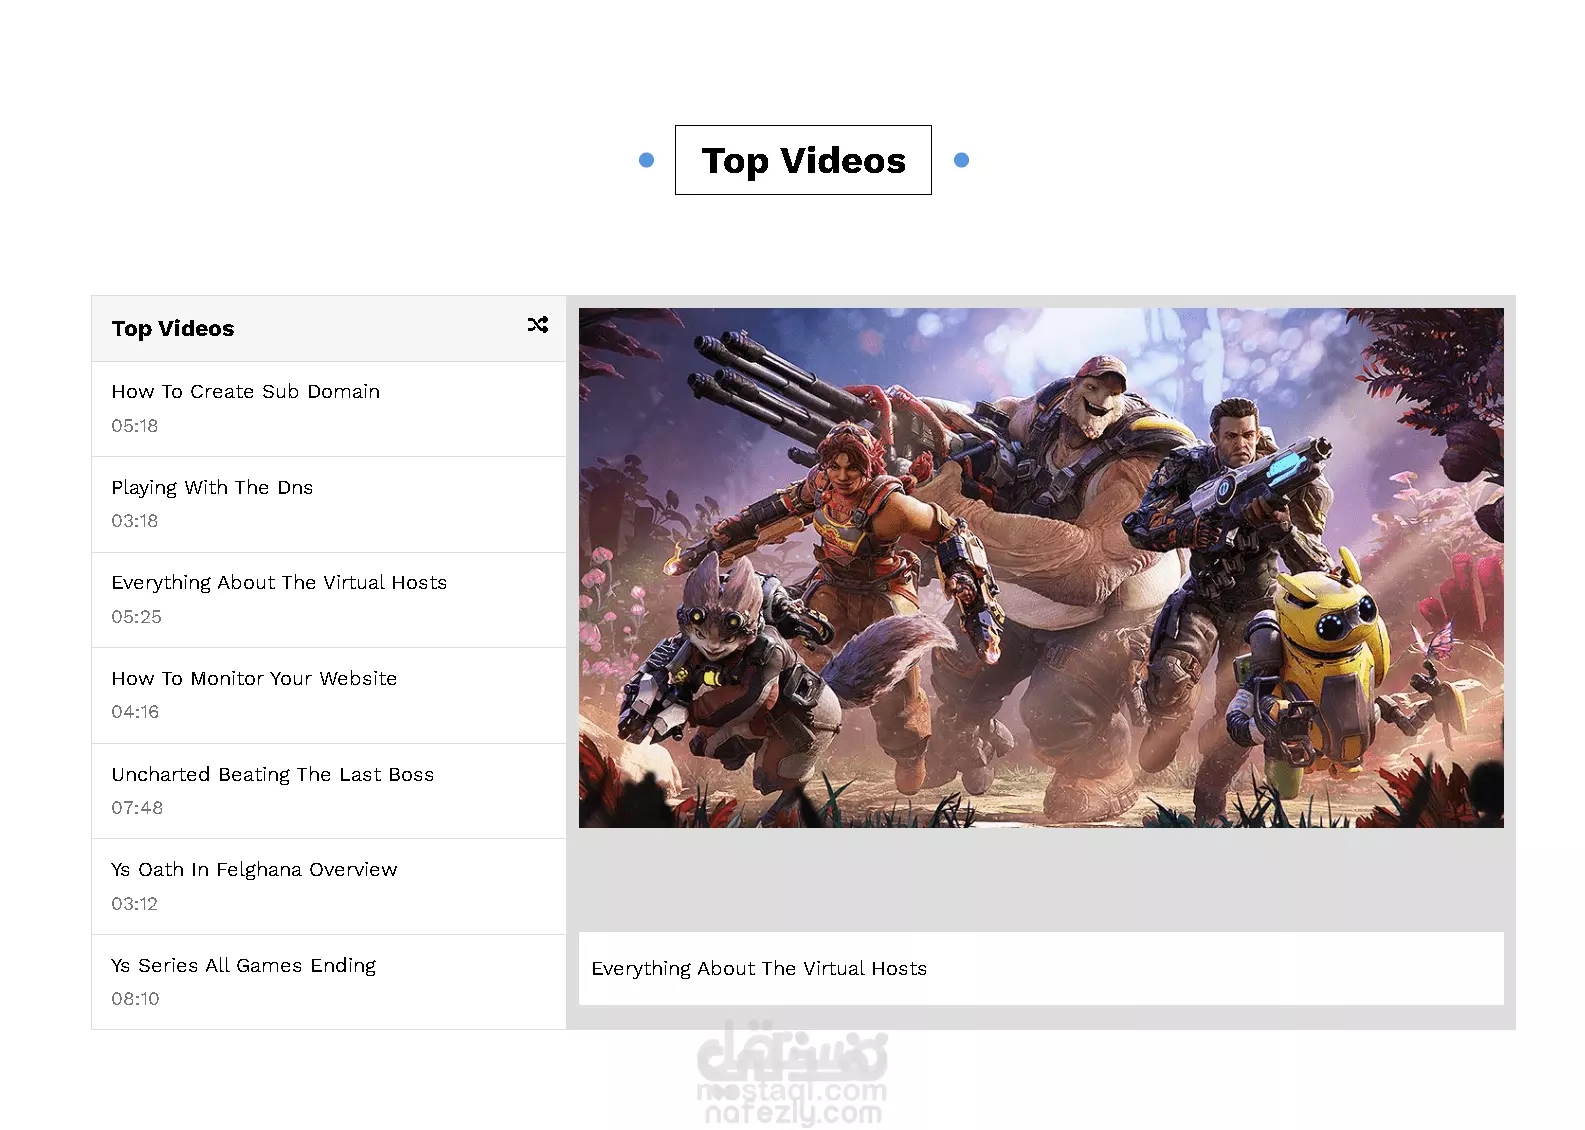Image resolution: width=1585 pixels, height=1130 pixels.
Task: Open 'How To Monitor Your Website' video
Action: pos(329,696)
